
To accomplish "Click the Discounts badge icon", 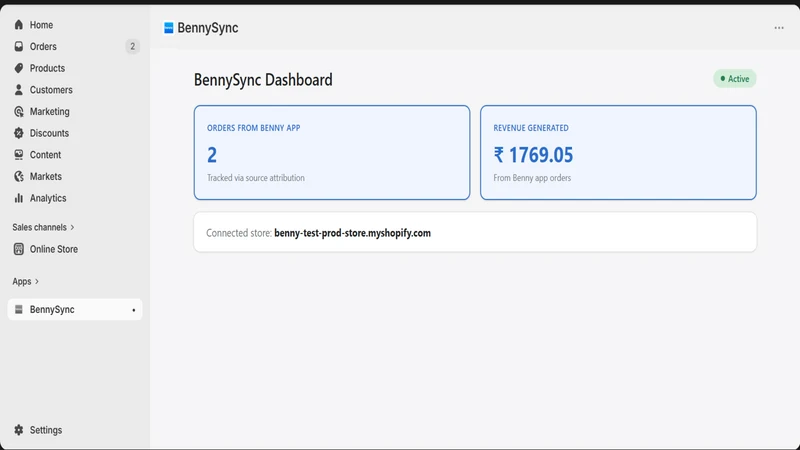I will (x=19, y=133).
